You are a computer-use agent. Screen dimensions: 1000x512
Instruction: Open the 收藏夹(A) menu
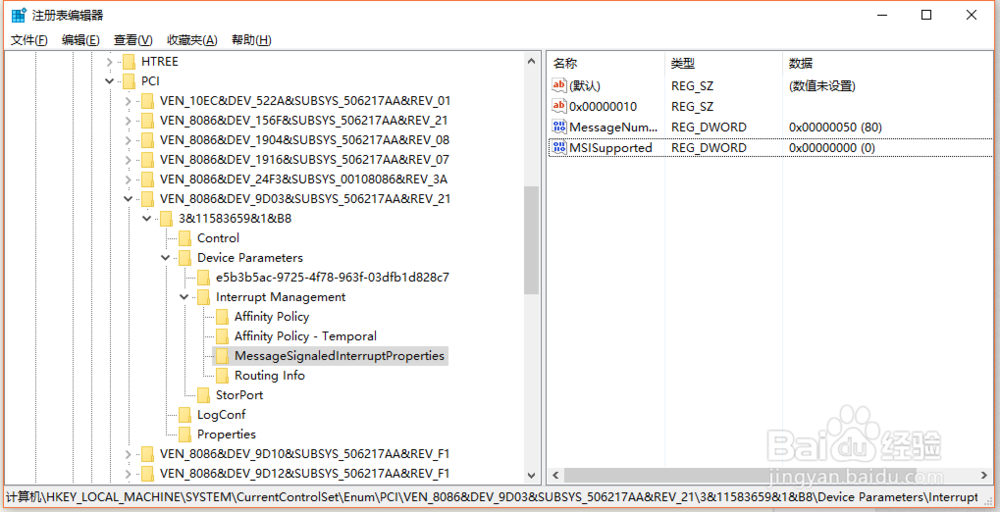(193, 40)
